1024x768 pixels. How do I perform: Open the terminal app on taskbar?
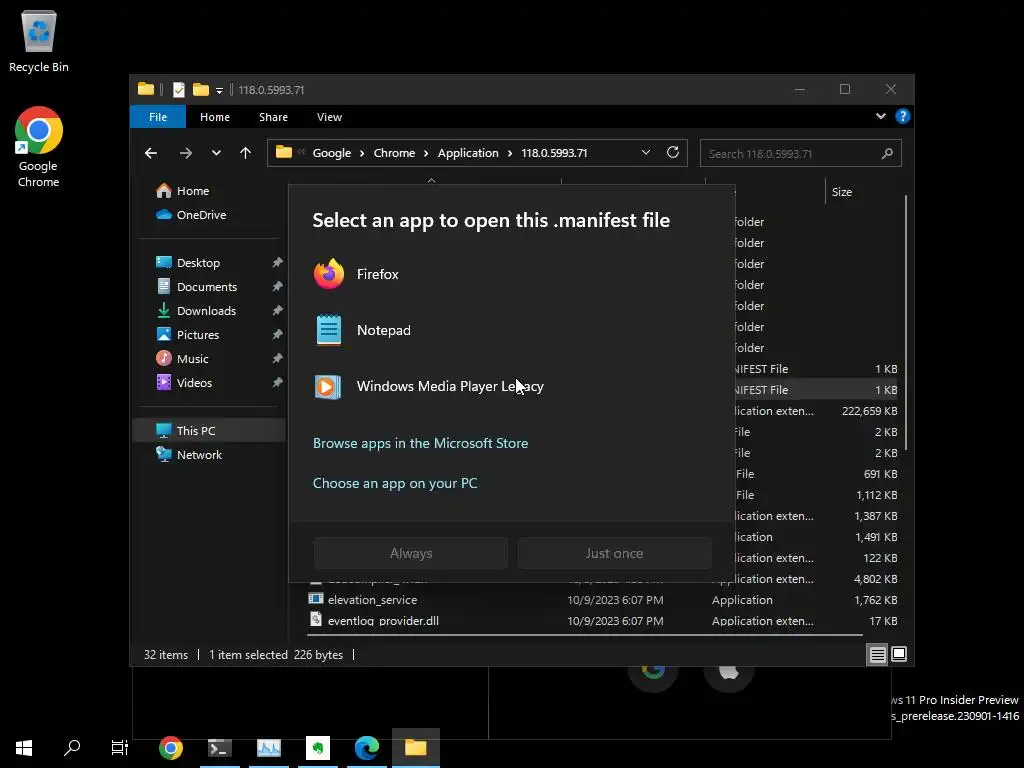tap(219, 748)
